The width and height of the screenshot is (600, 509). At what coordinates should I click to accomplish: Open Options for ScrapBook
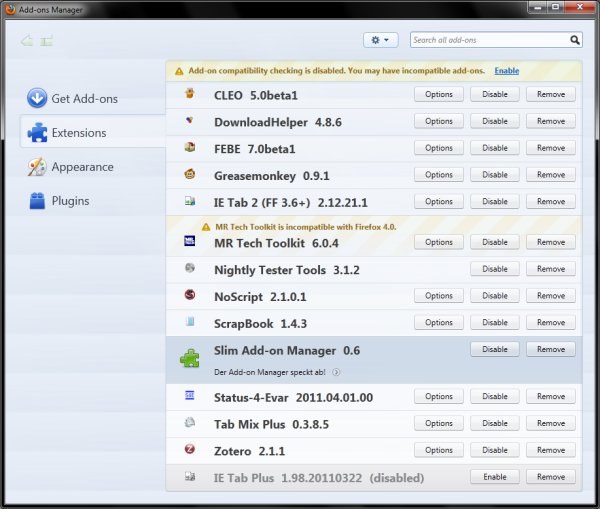(x=439, y=322)
